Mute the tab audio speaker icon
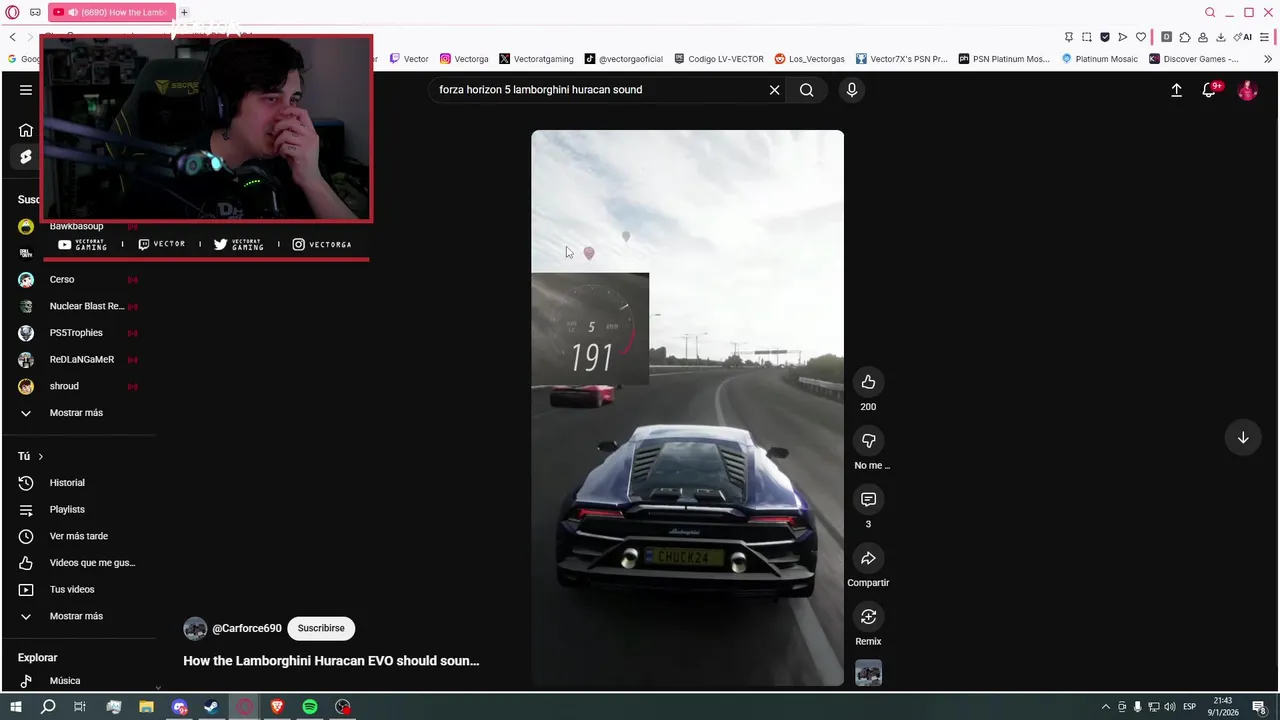Screen dimensions: 1280x720 pos(73,12)
